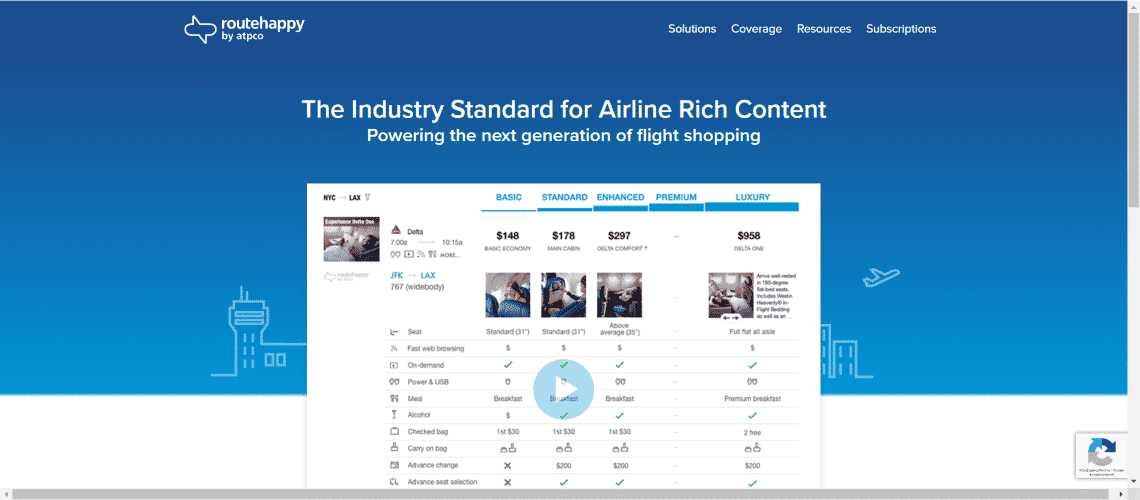Viewport: 1140px width, 500px height.
Task: Select the STANDARD fare column tab
Action: pyautogui.click(x=564, y=197)
